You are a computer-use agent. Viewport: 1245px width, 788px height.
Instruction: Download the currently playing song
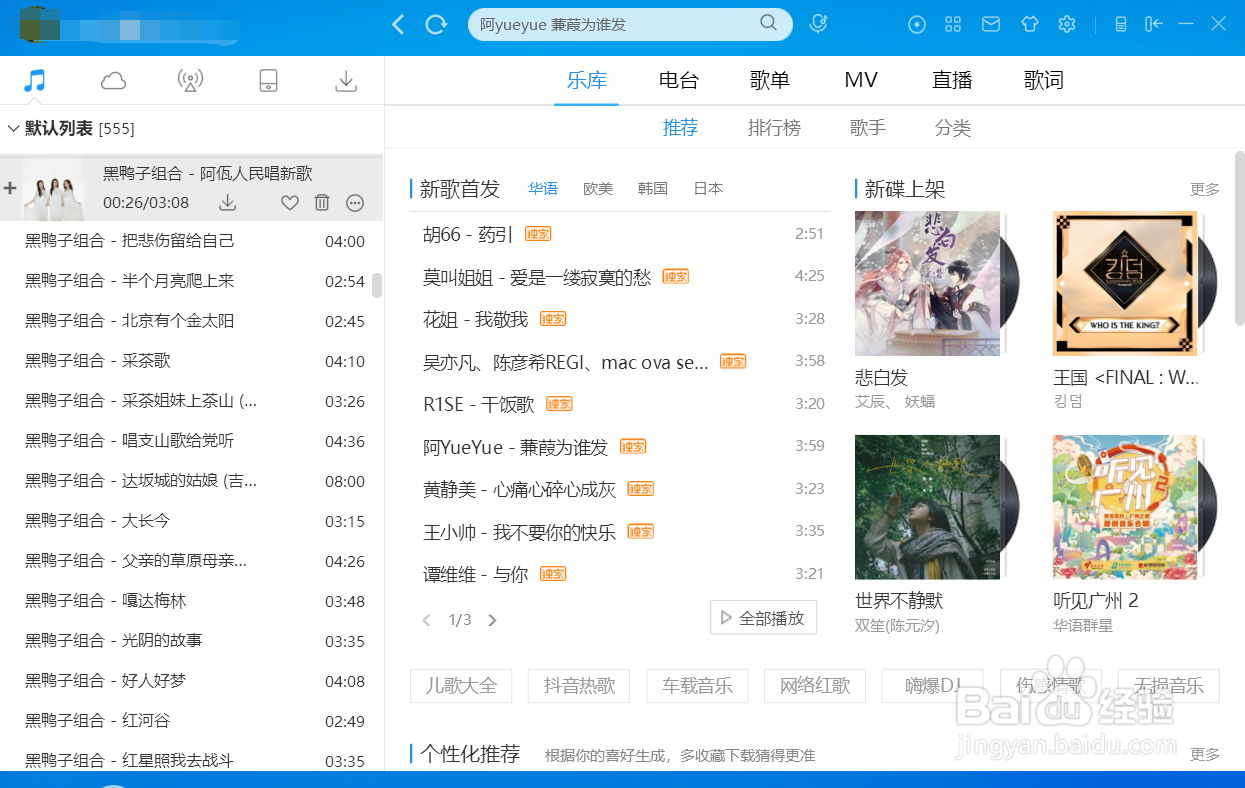click(228, 203)
